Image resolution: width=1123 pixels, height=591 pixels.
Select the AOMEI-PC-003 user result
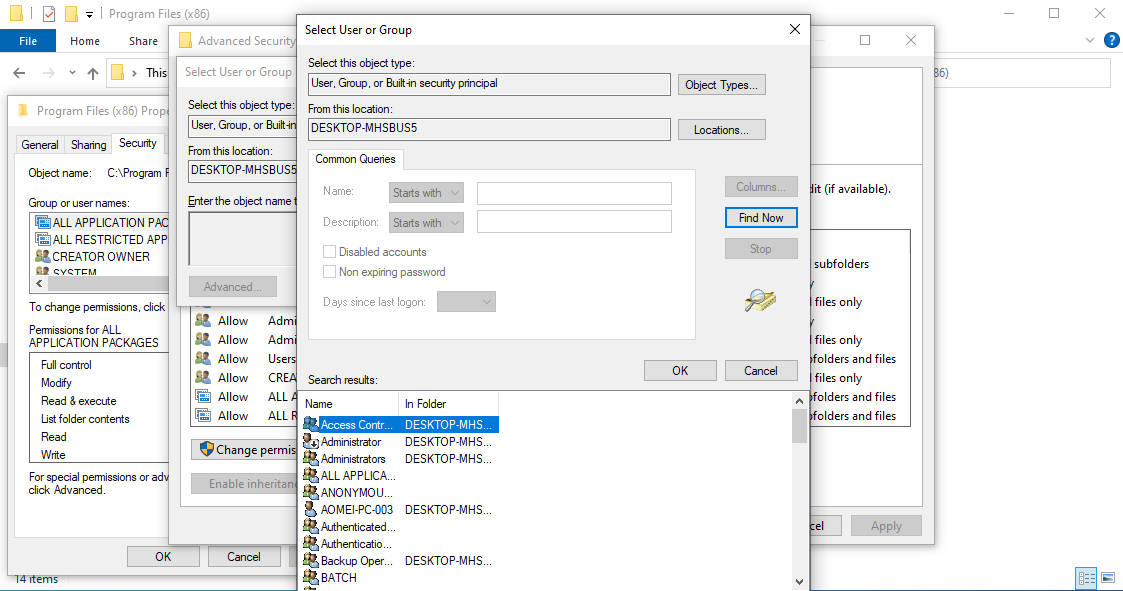click(400, 510)
